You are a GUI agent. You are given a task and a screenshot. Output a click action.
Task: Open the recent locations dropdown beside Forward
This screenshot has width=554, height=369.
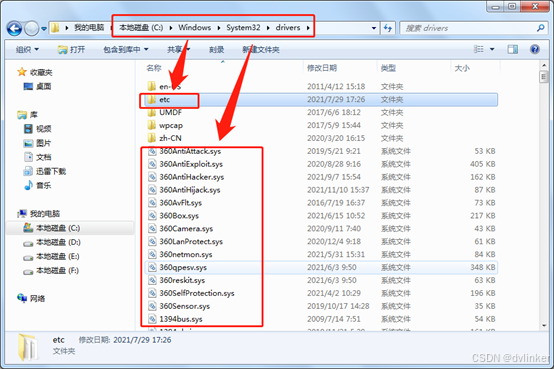[44, 29]
